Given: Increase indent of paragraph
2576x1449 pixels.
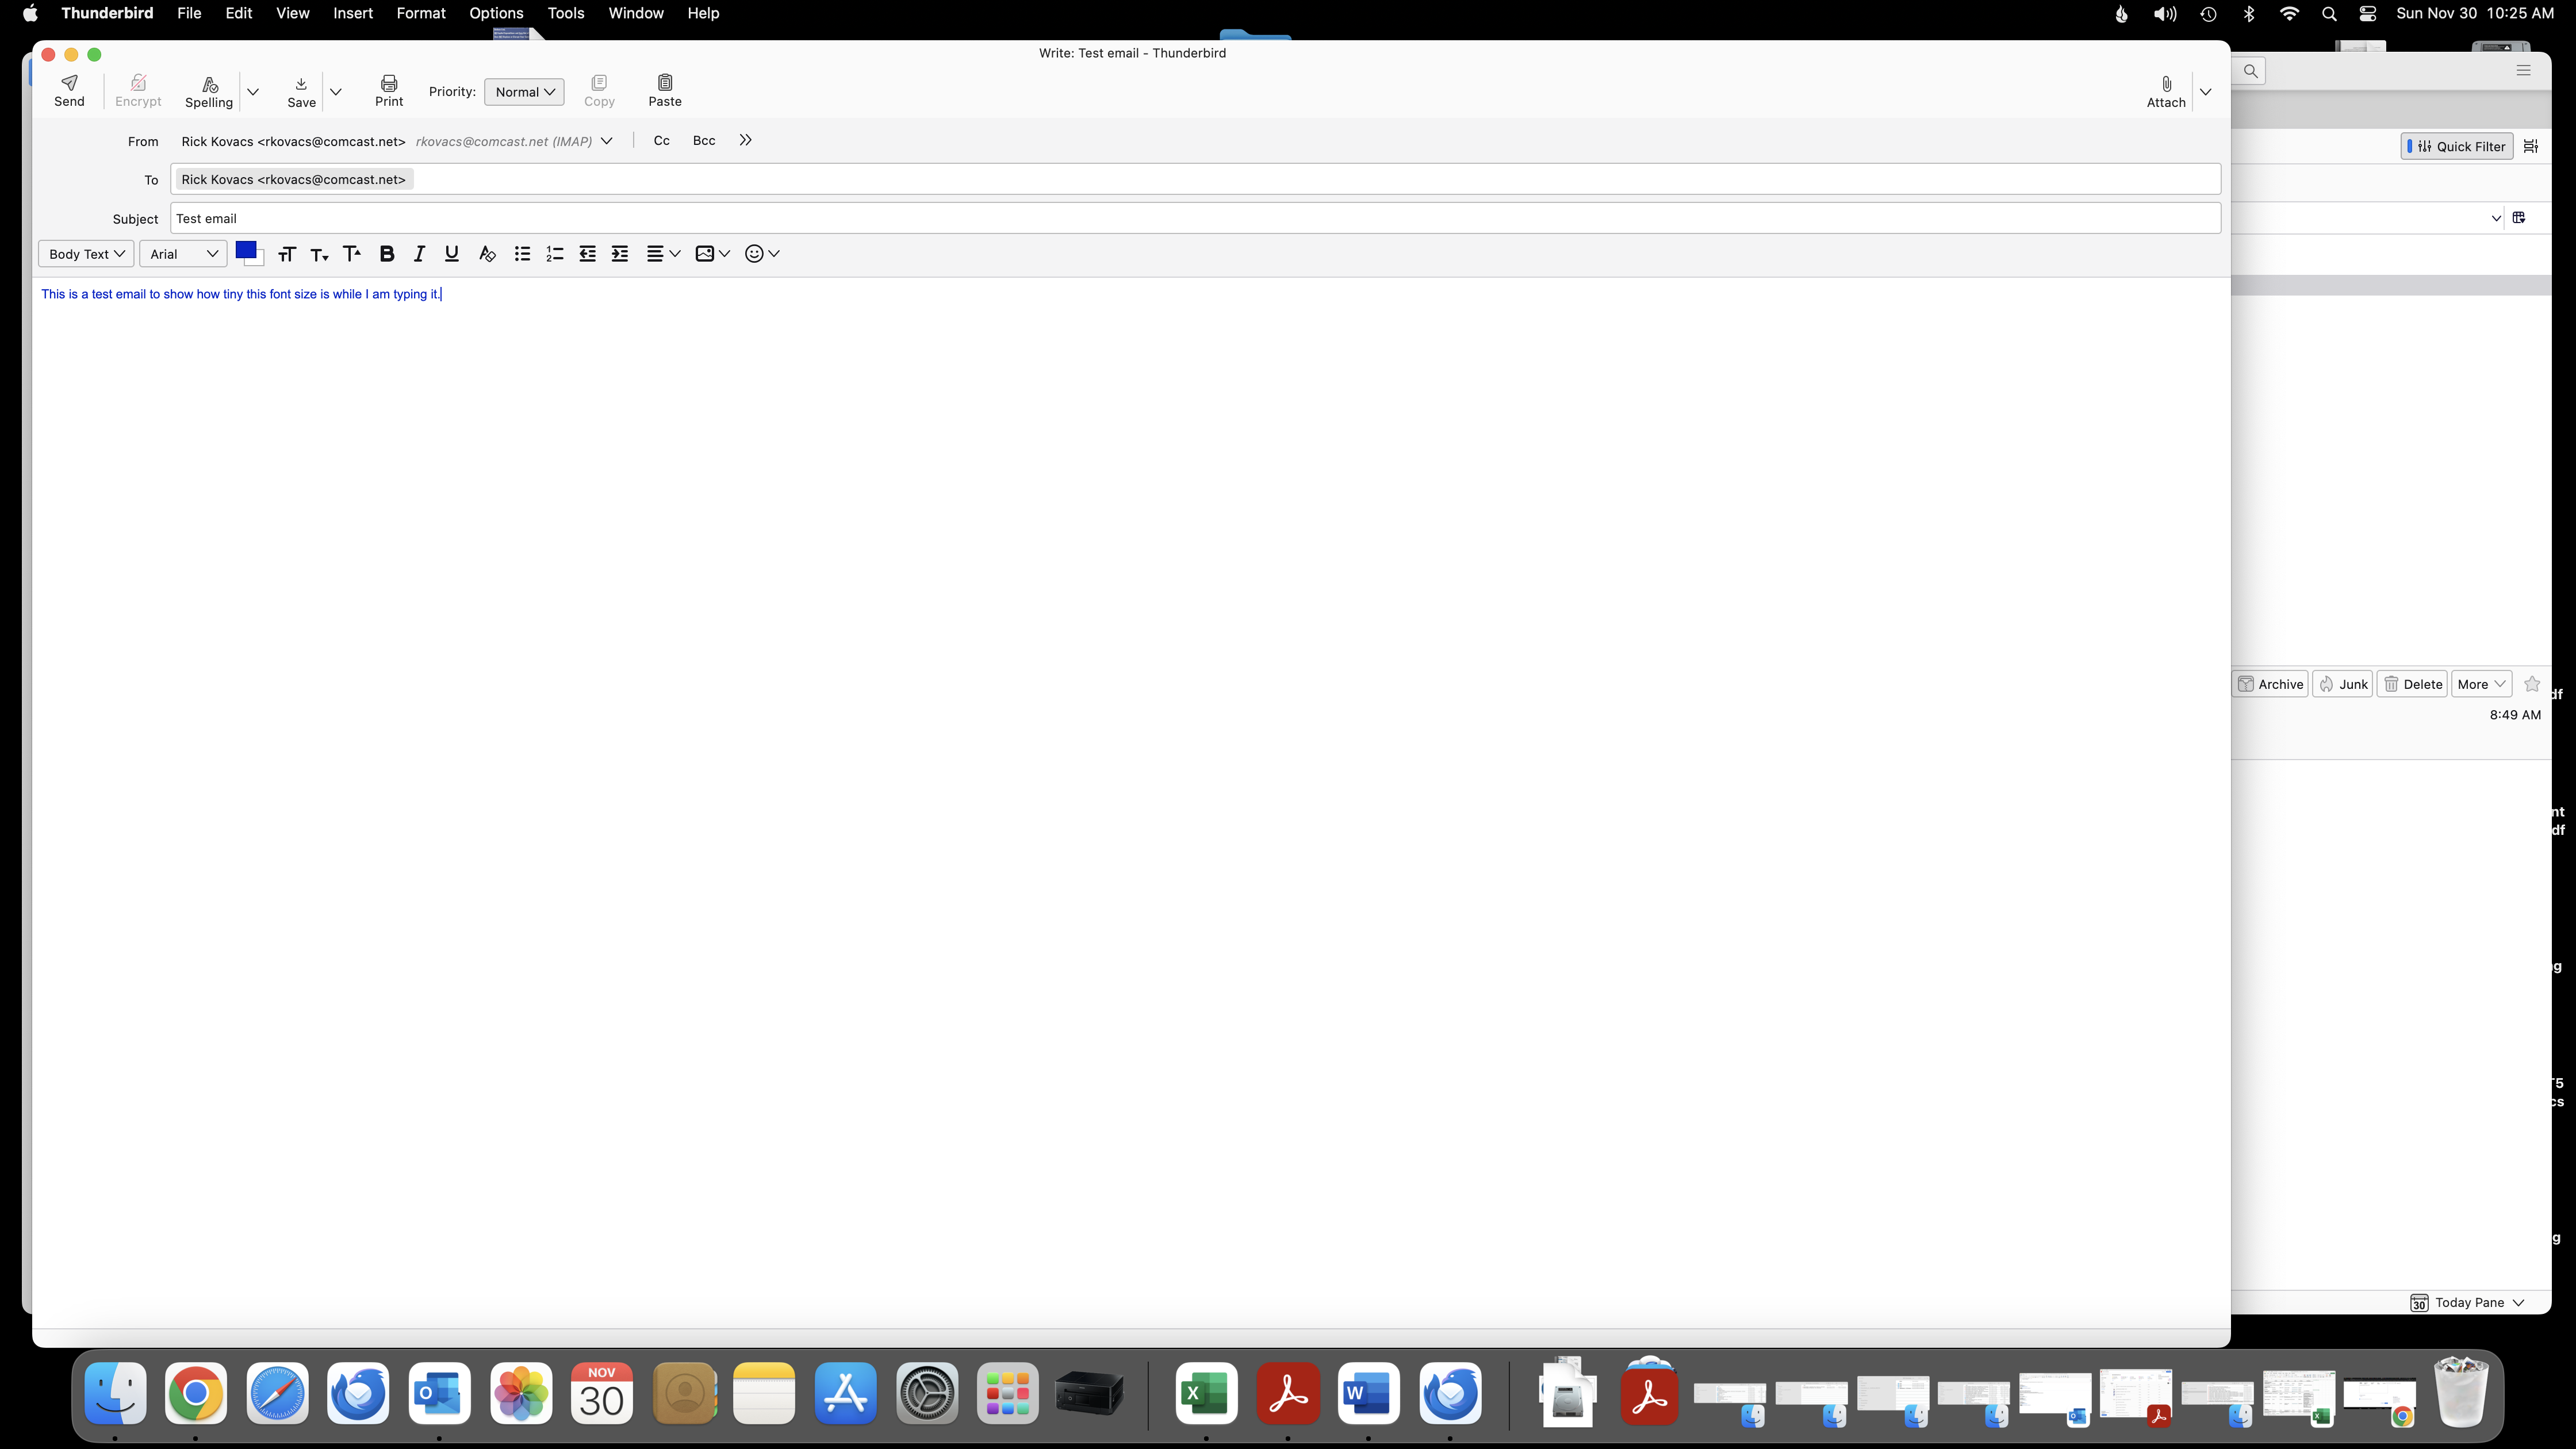Looking at the screenshot, I should coord(620,254).
